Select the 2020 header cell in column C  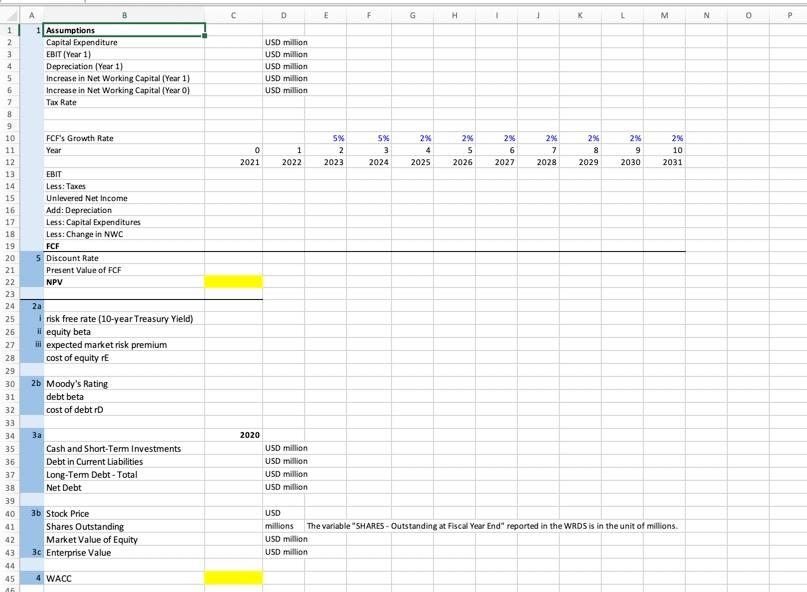click(x=233, y=437)
